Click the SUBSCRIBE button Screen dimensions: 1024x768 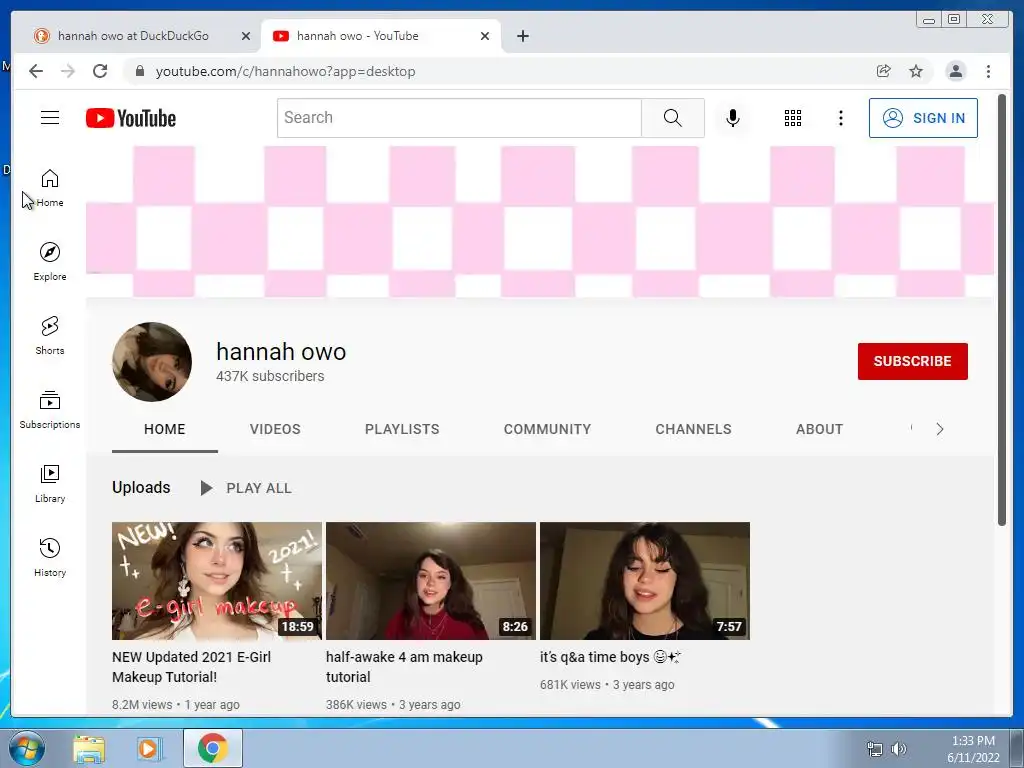click(x=912, y=361)
